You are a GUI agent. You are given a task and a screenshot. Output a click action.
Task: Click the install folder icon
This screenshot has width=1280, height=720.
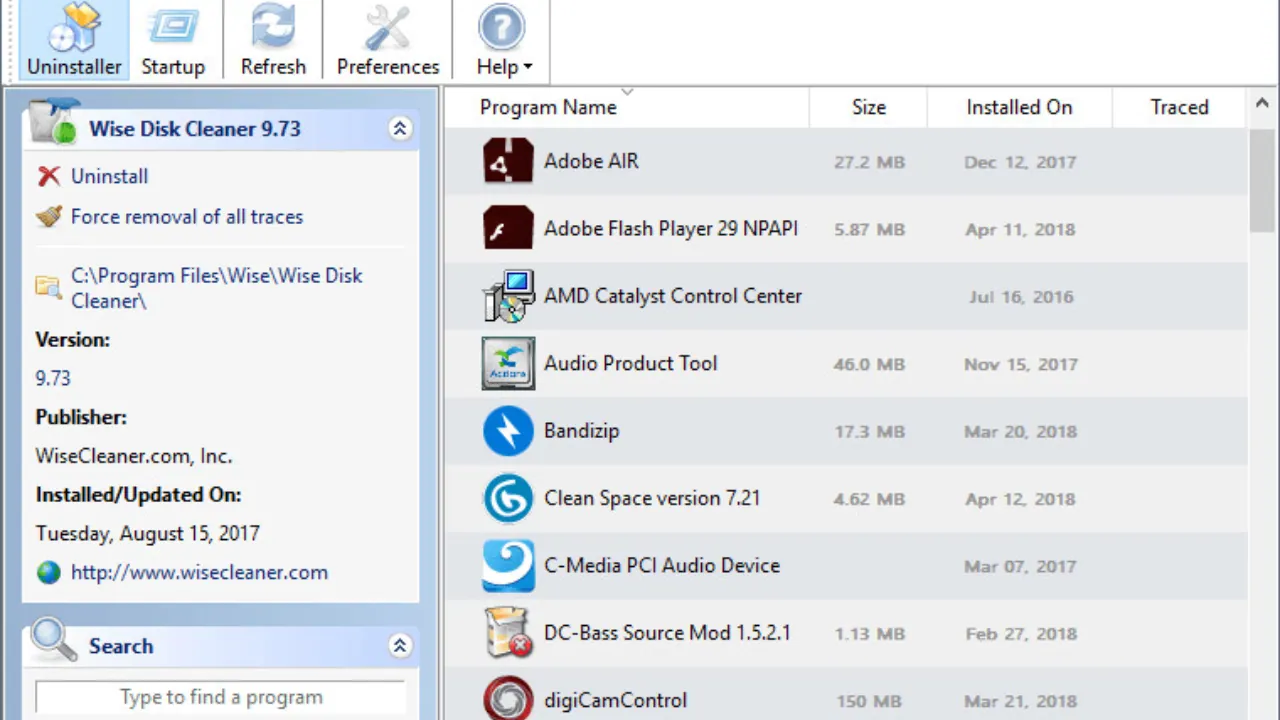coord(48,287)
